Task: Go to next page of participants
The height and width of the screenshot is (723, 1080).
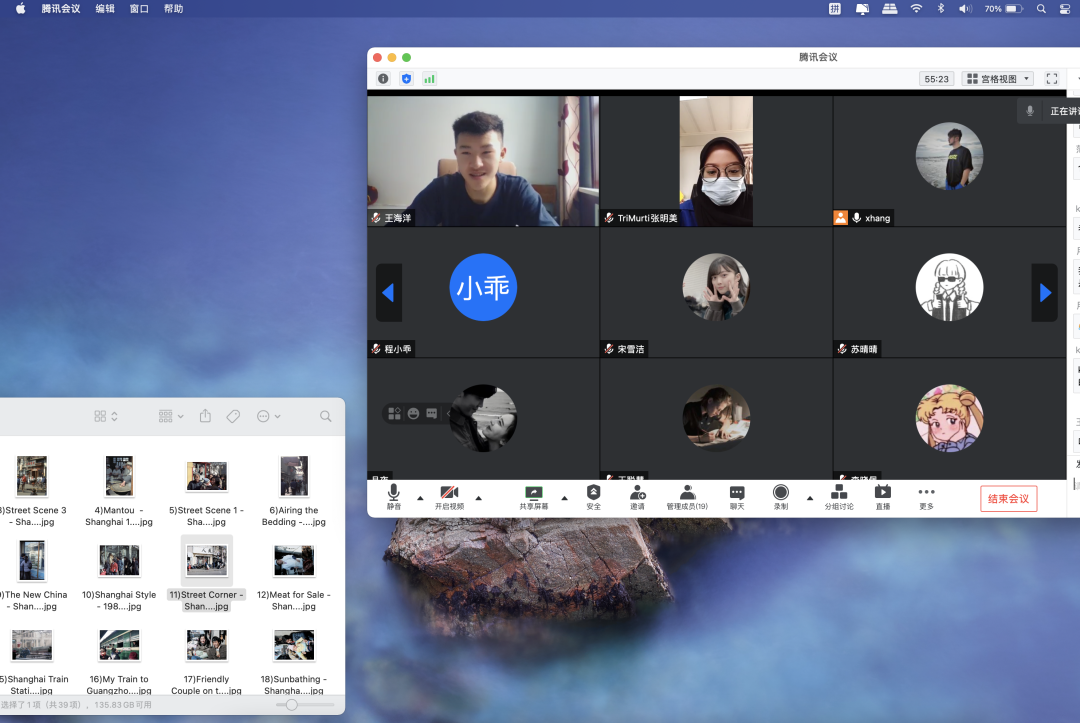Action: [1044, 293]
